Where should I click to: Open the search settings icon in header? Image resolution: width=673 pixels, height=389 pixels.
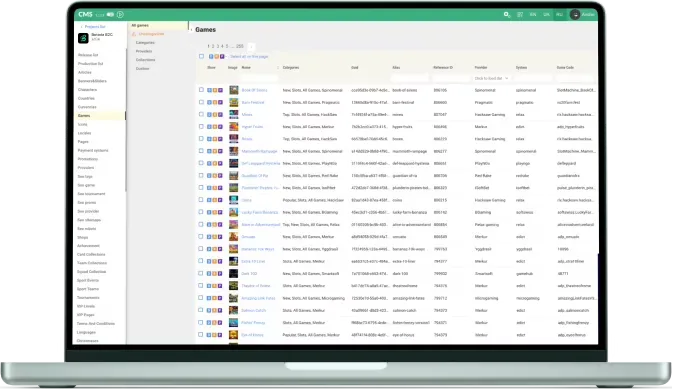click(507, 15)
